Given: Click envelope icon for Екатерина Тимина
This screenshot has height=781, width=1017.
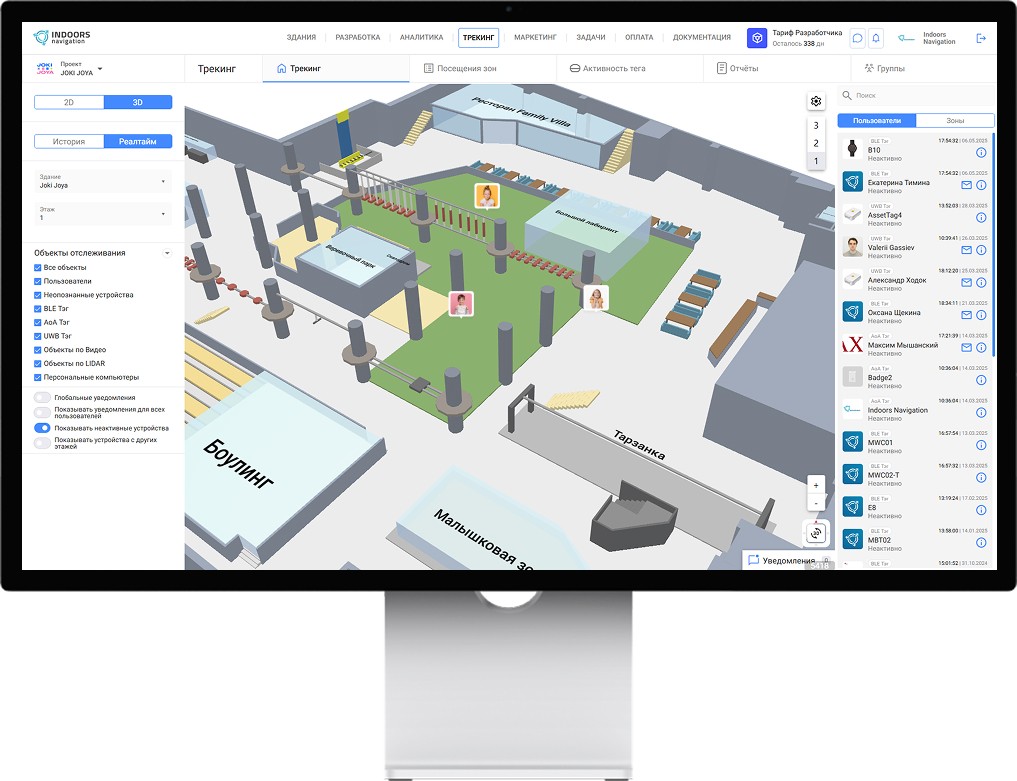Looking at the screenshot, I should click(x=966, y=185).
